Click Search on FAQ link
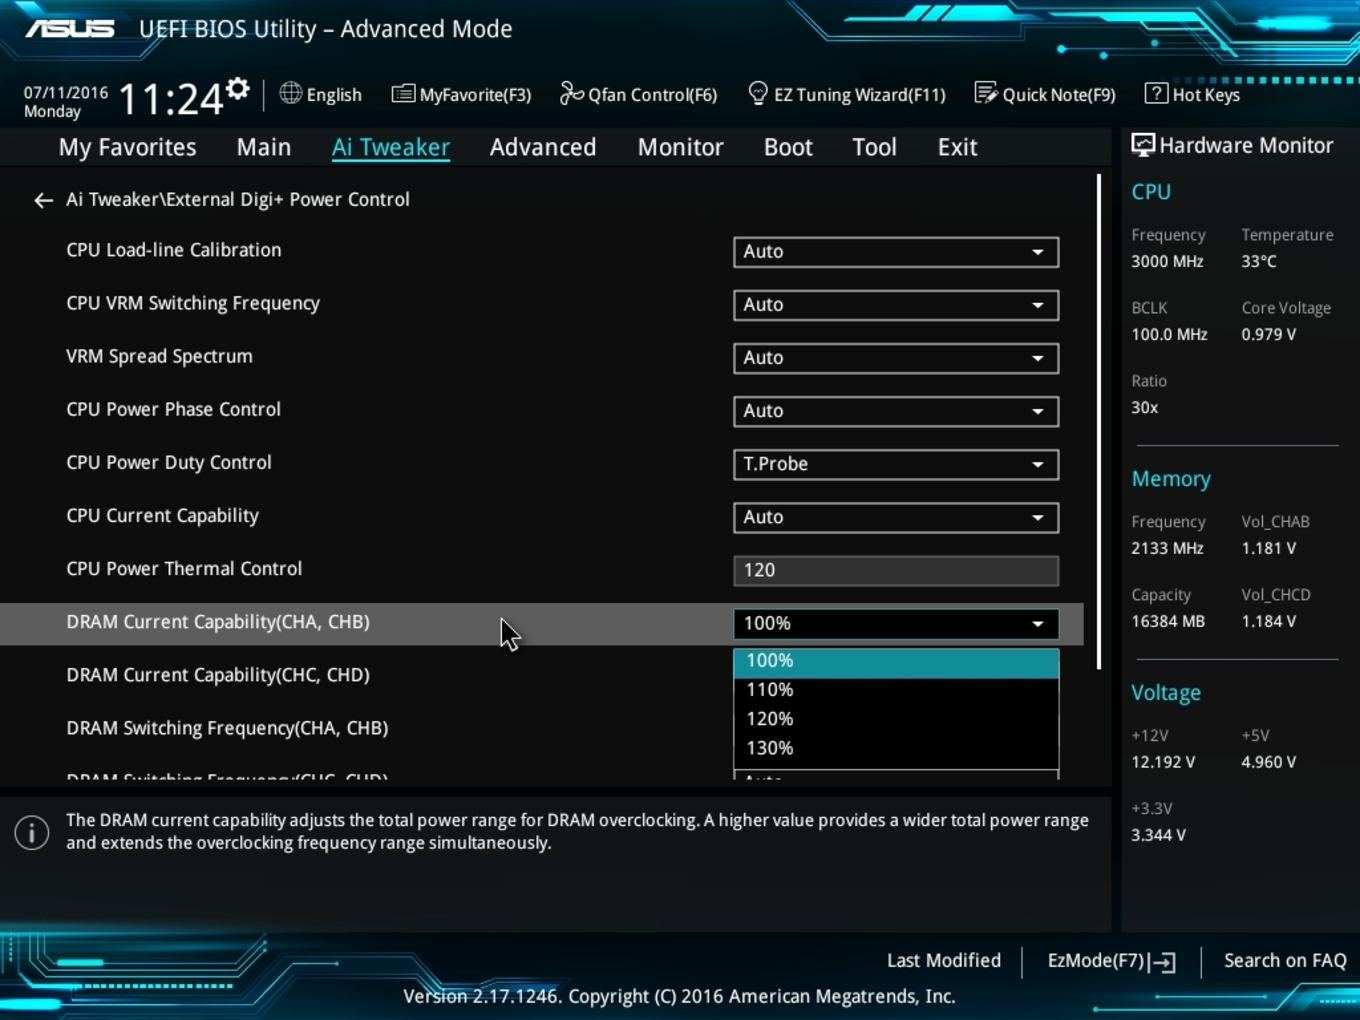 coord(1285,961)
